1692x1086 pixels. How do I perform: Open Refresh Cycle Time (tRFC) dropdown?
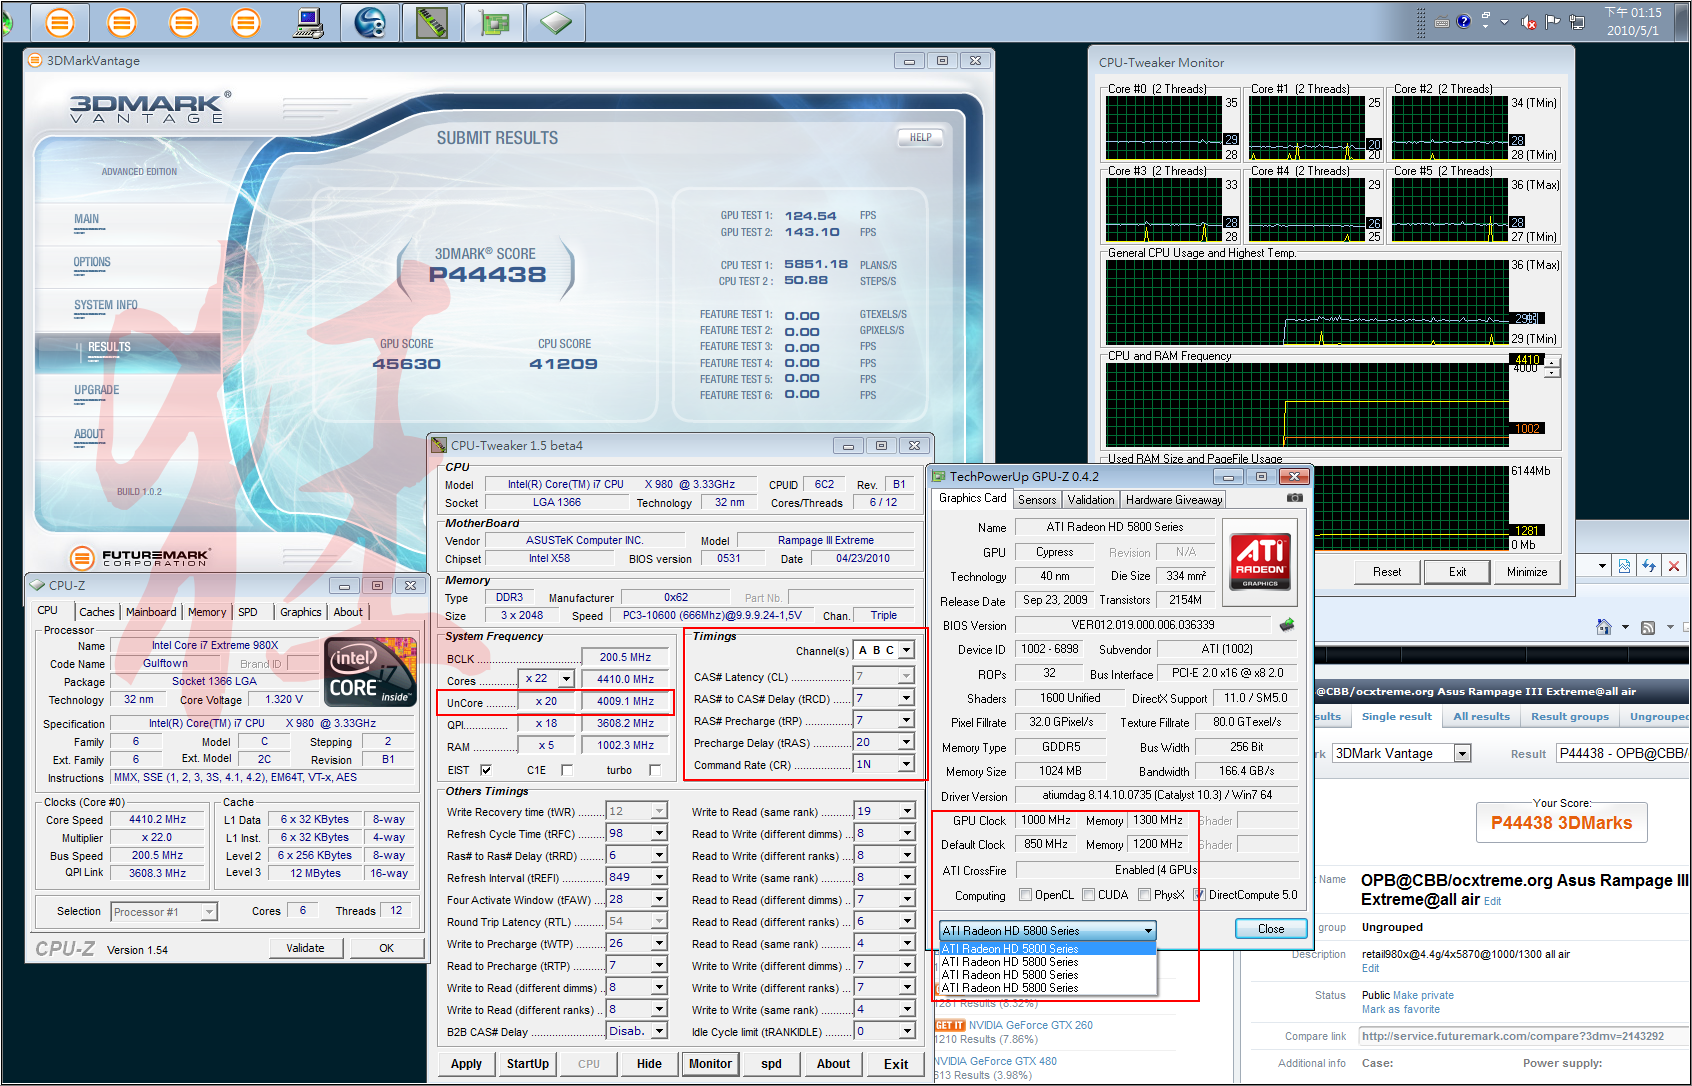pyautogui.click(x=659, y=833)
